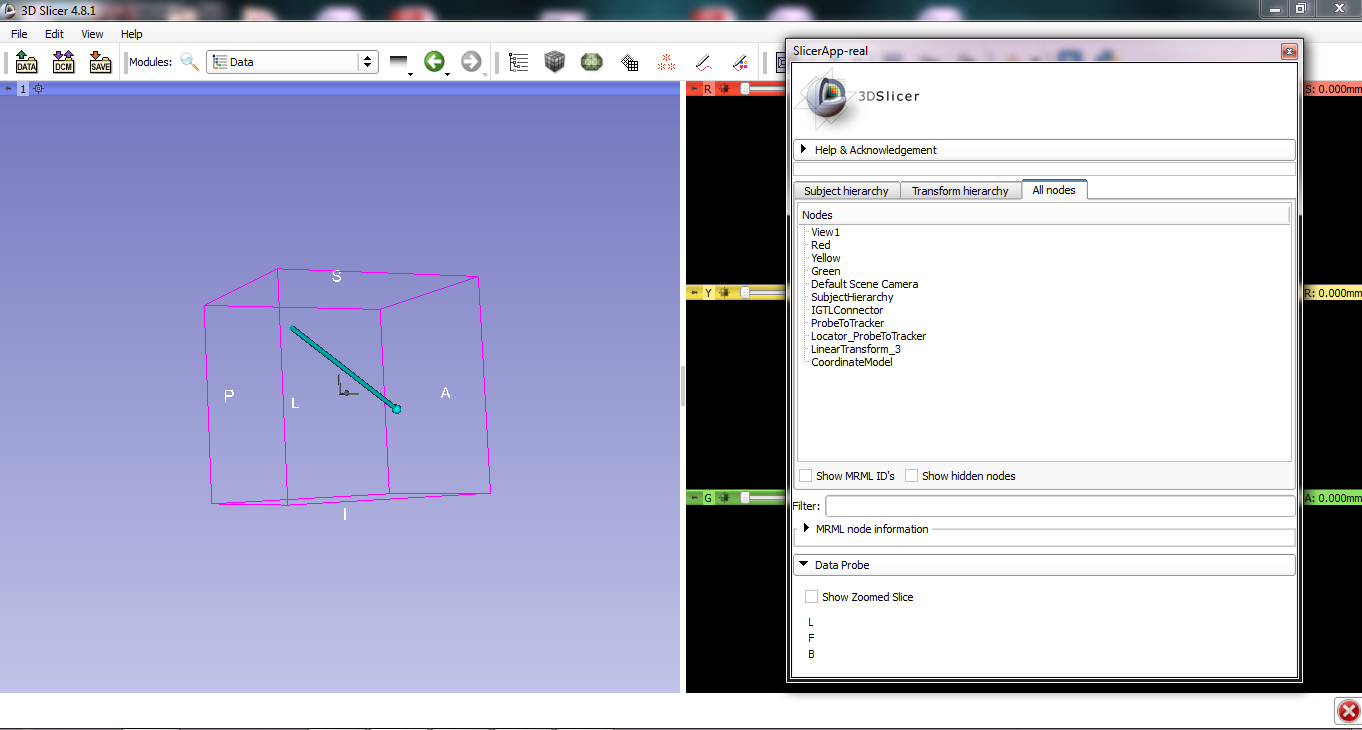Screen dimensions: 1362x730
Task: Open the module search magnifier
Action: click(x=190, y=61)
